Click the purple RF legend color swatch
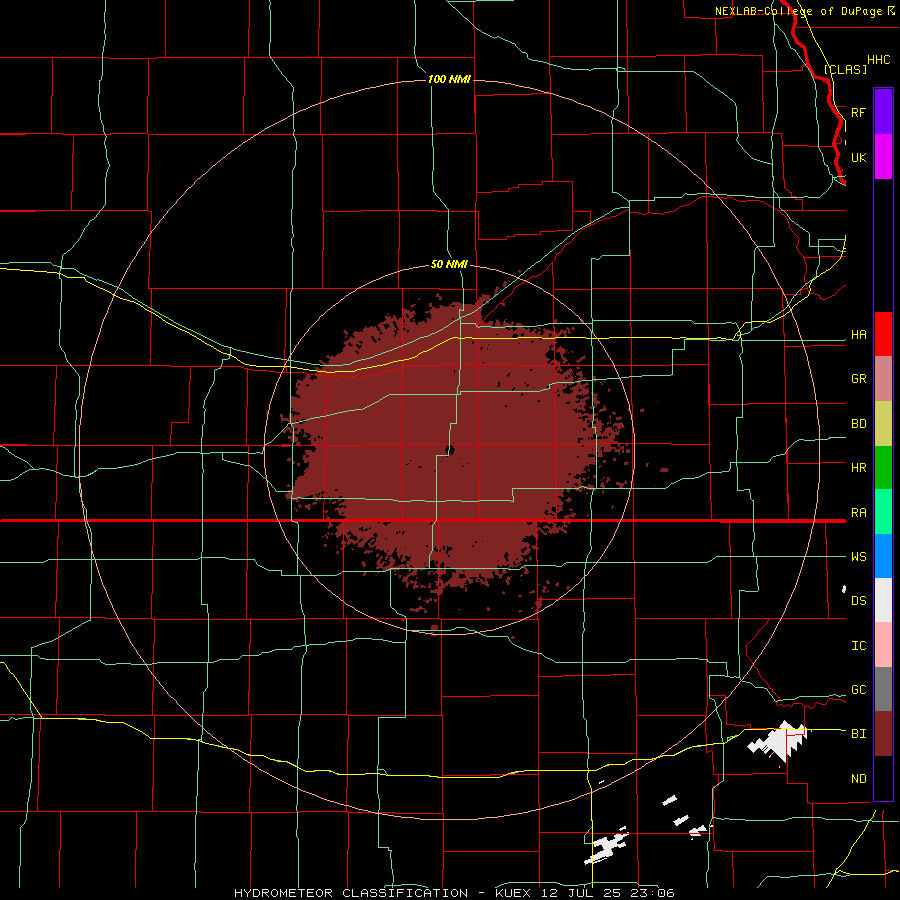Screen dimensions: 900x900 [x=883, y=112]
